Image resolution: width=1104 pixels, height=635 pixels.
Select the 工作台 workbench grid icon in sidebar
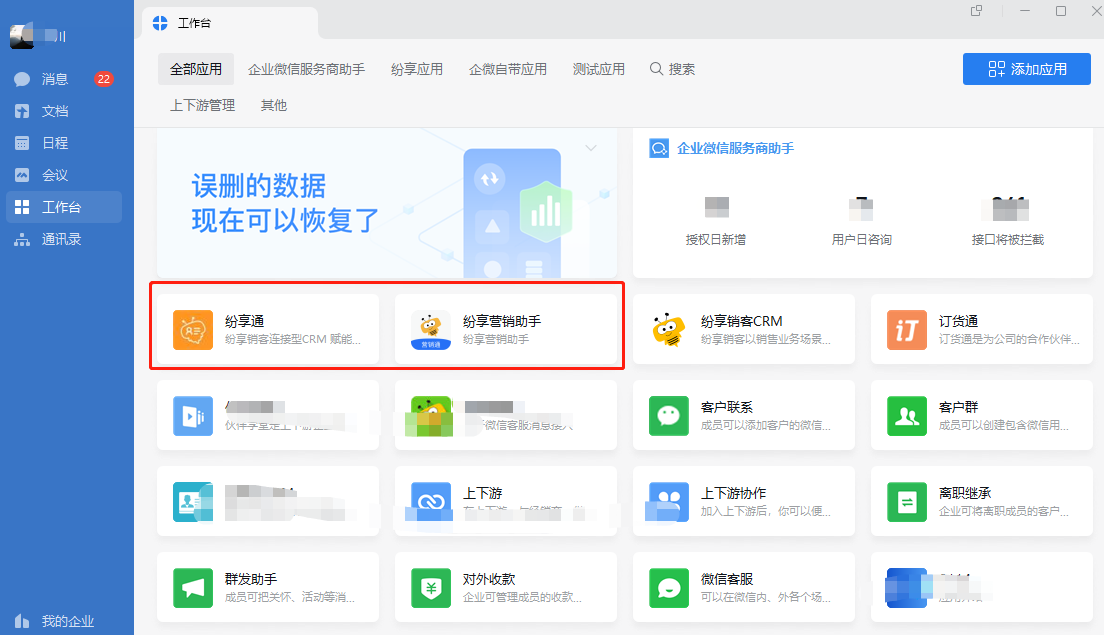(22, 207)
